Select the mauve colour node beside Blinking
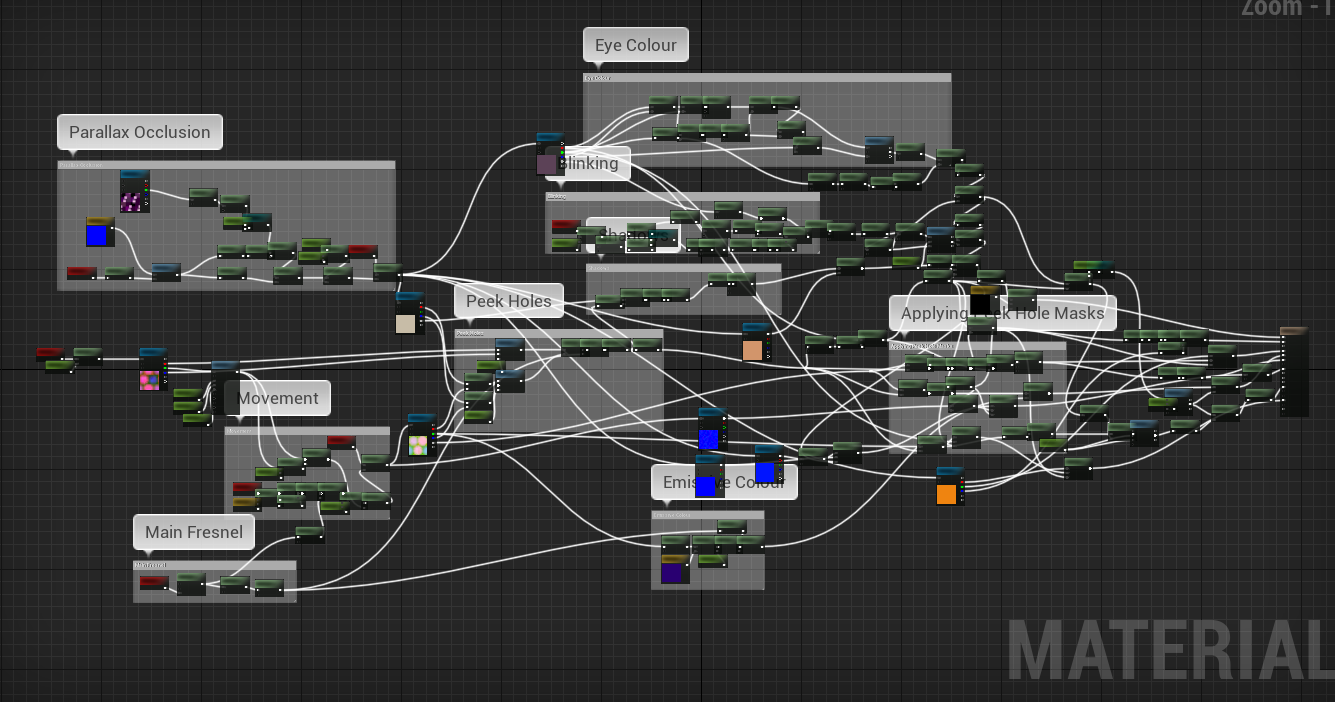 (550, 155)
